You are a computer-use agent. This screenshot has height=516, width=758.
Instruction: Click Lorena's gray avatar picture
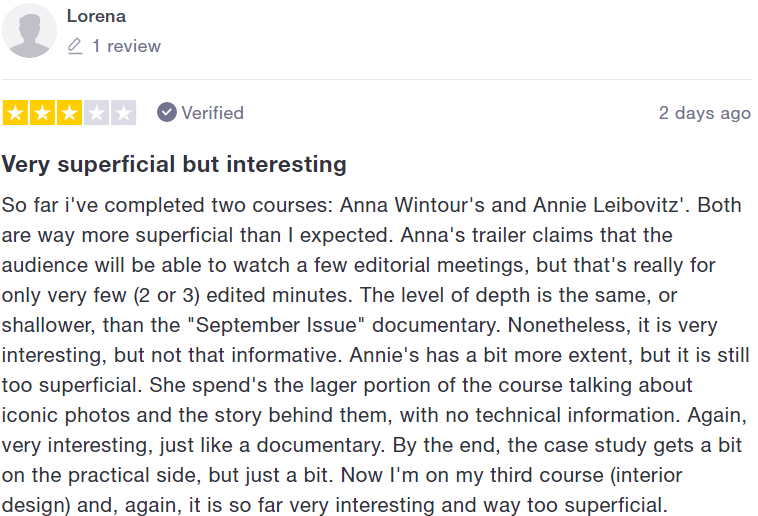pyautogui.click(x=29, y=30)
